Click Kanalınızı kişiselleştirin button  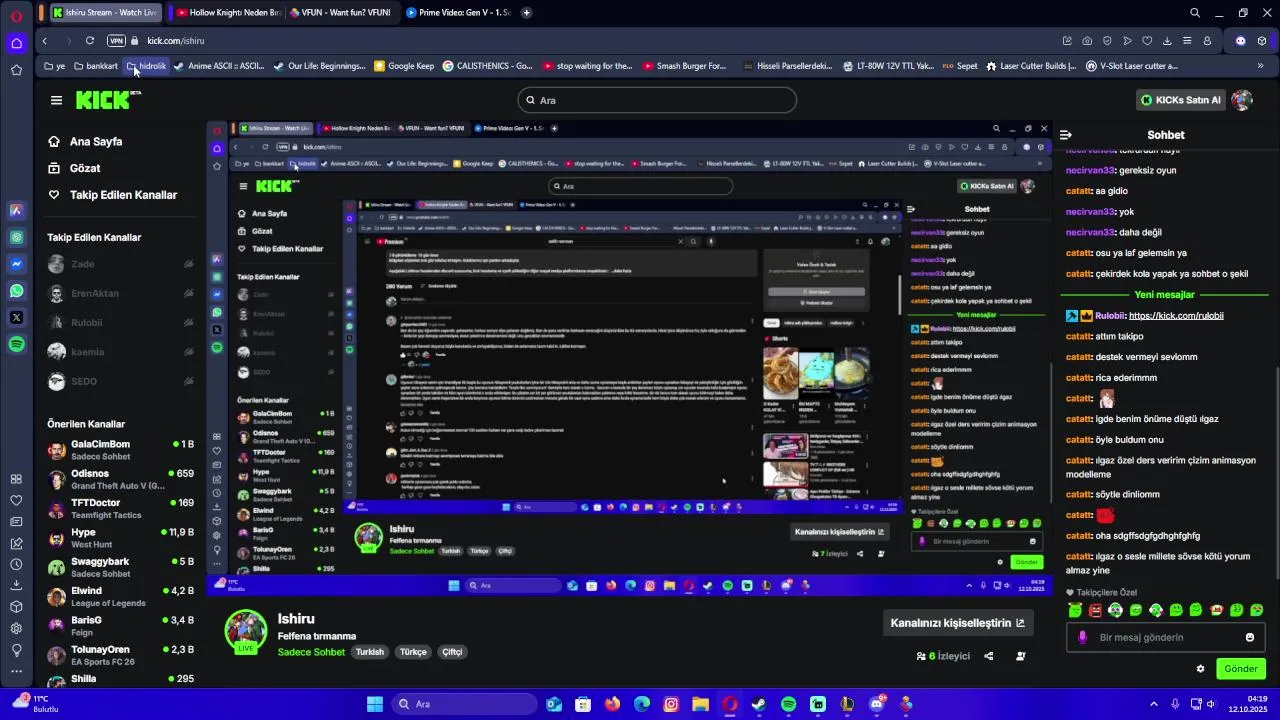click(957, 623)
